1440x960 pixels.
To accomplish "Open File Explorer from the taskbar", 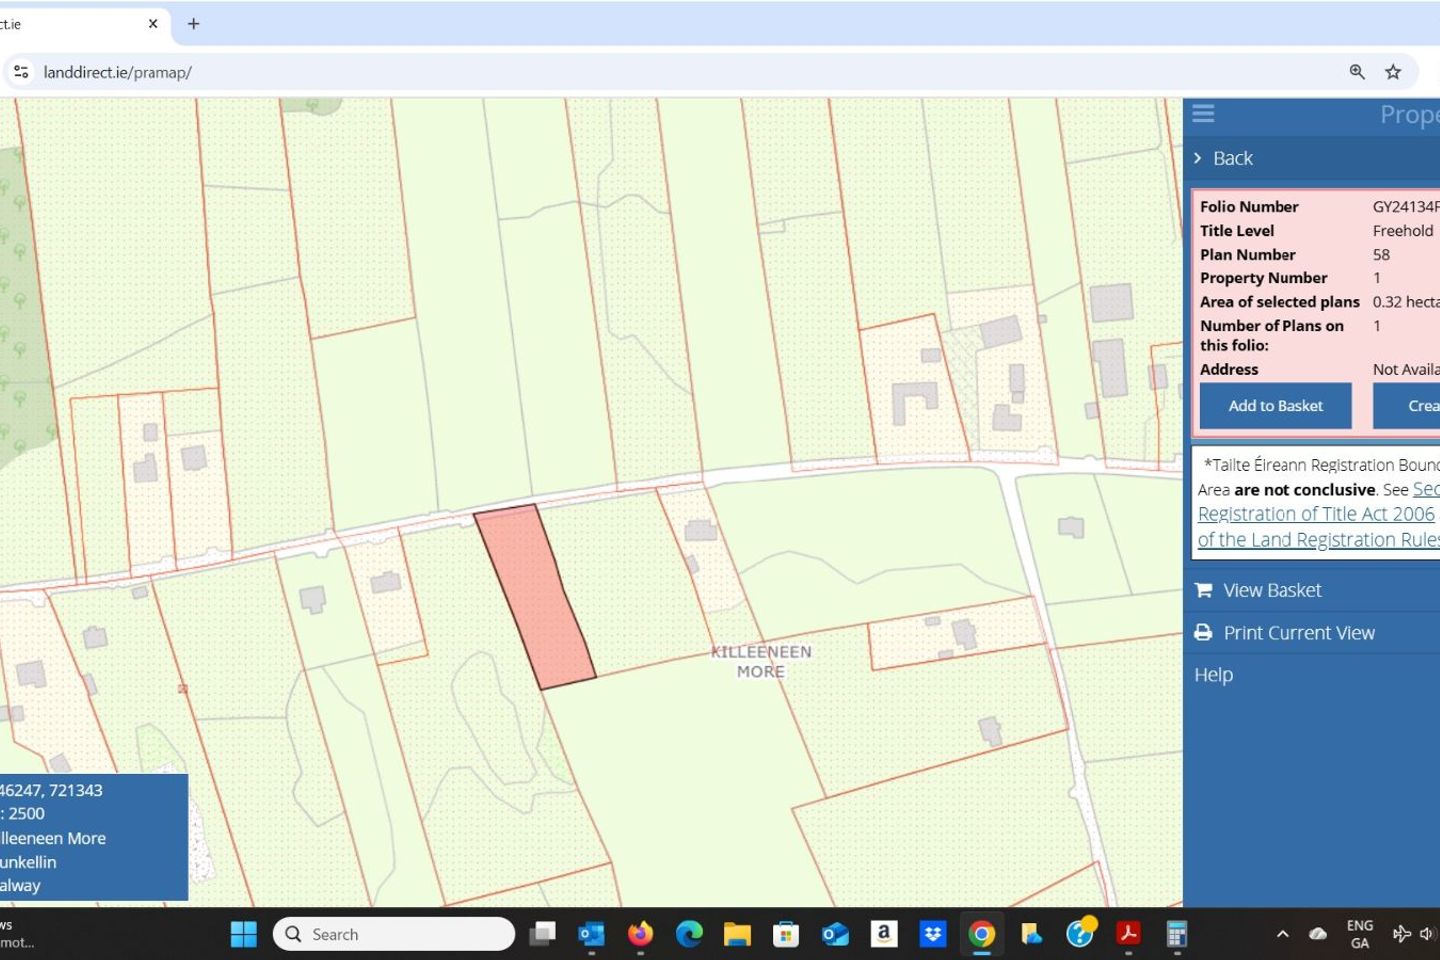I will tap(737, 934).
